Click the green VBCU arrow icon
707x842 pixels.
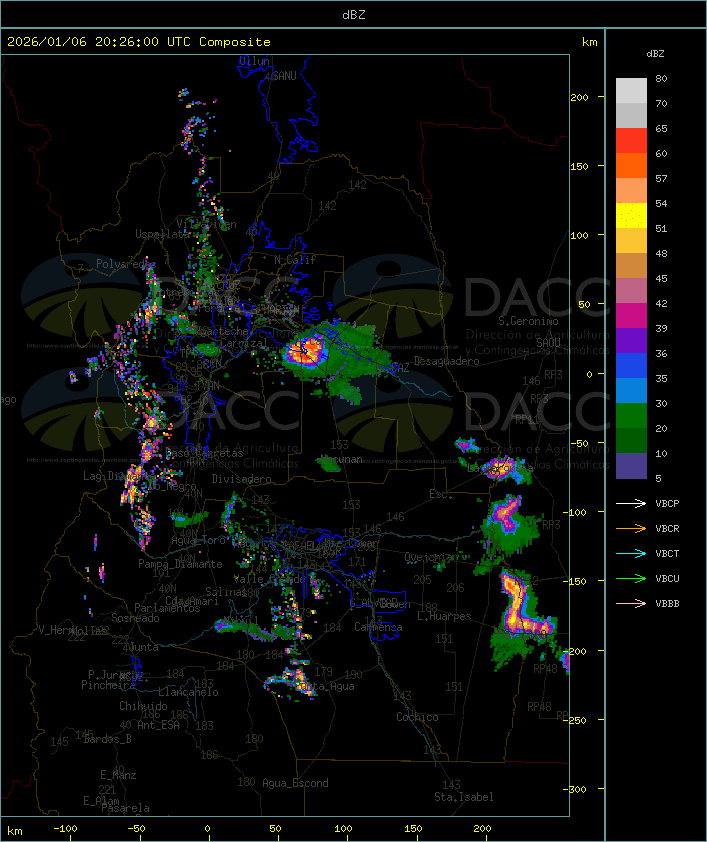coord(632,579)
